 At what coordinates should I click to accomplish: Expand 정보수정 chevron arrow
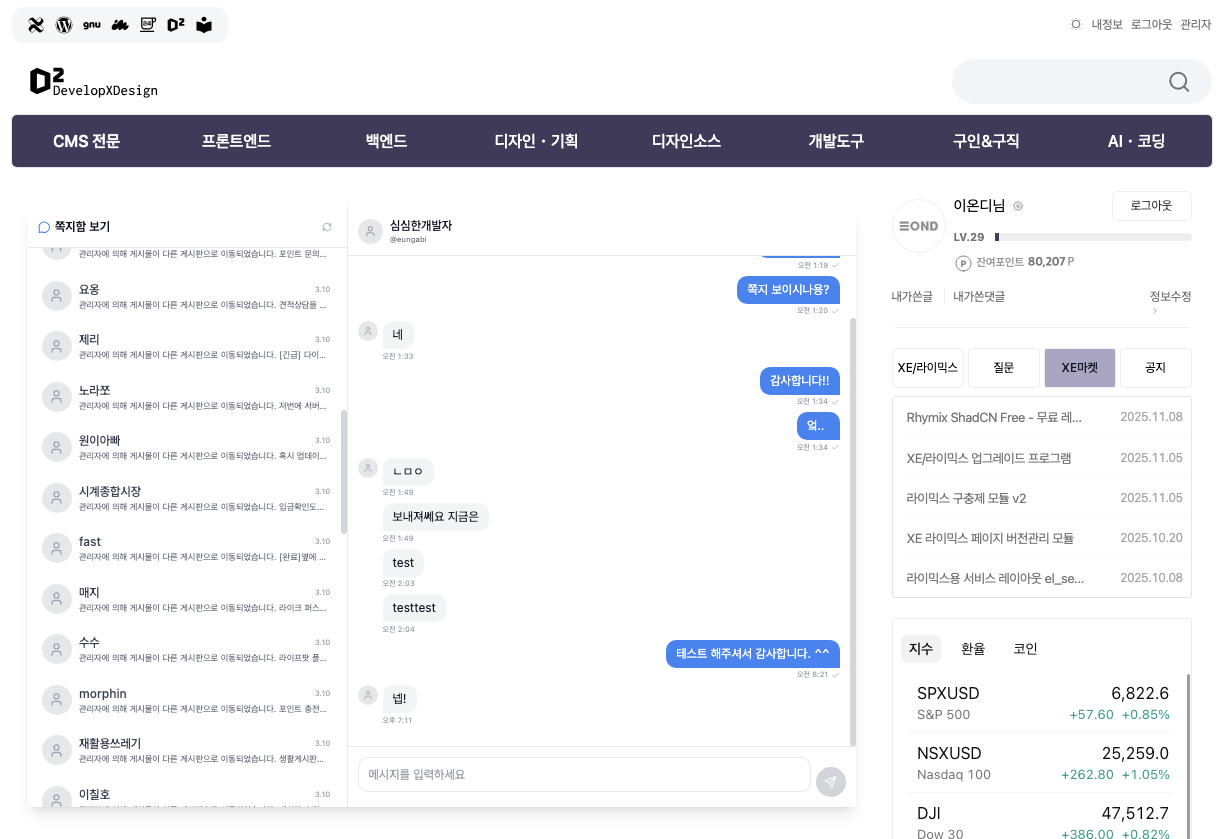point(1153,311)
